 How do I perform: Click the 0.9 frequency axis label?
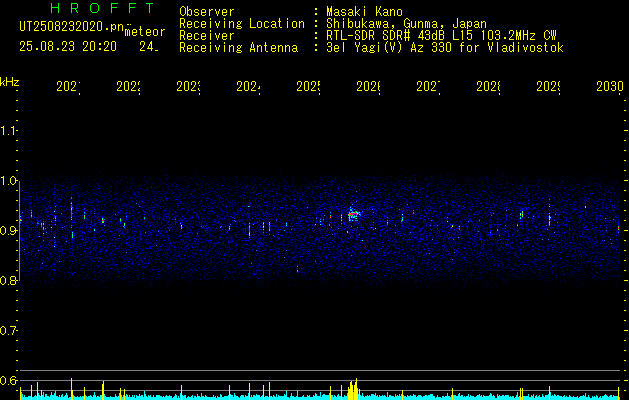coord(9,231)
